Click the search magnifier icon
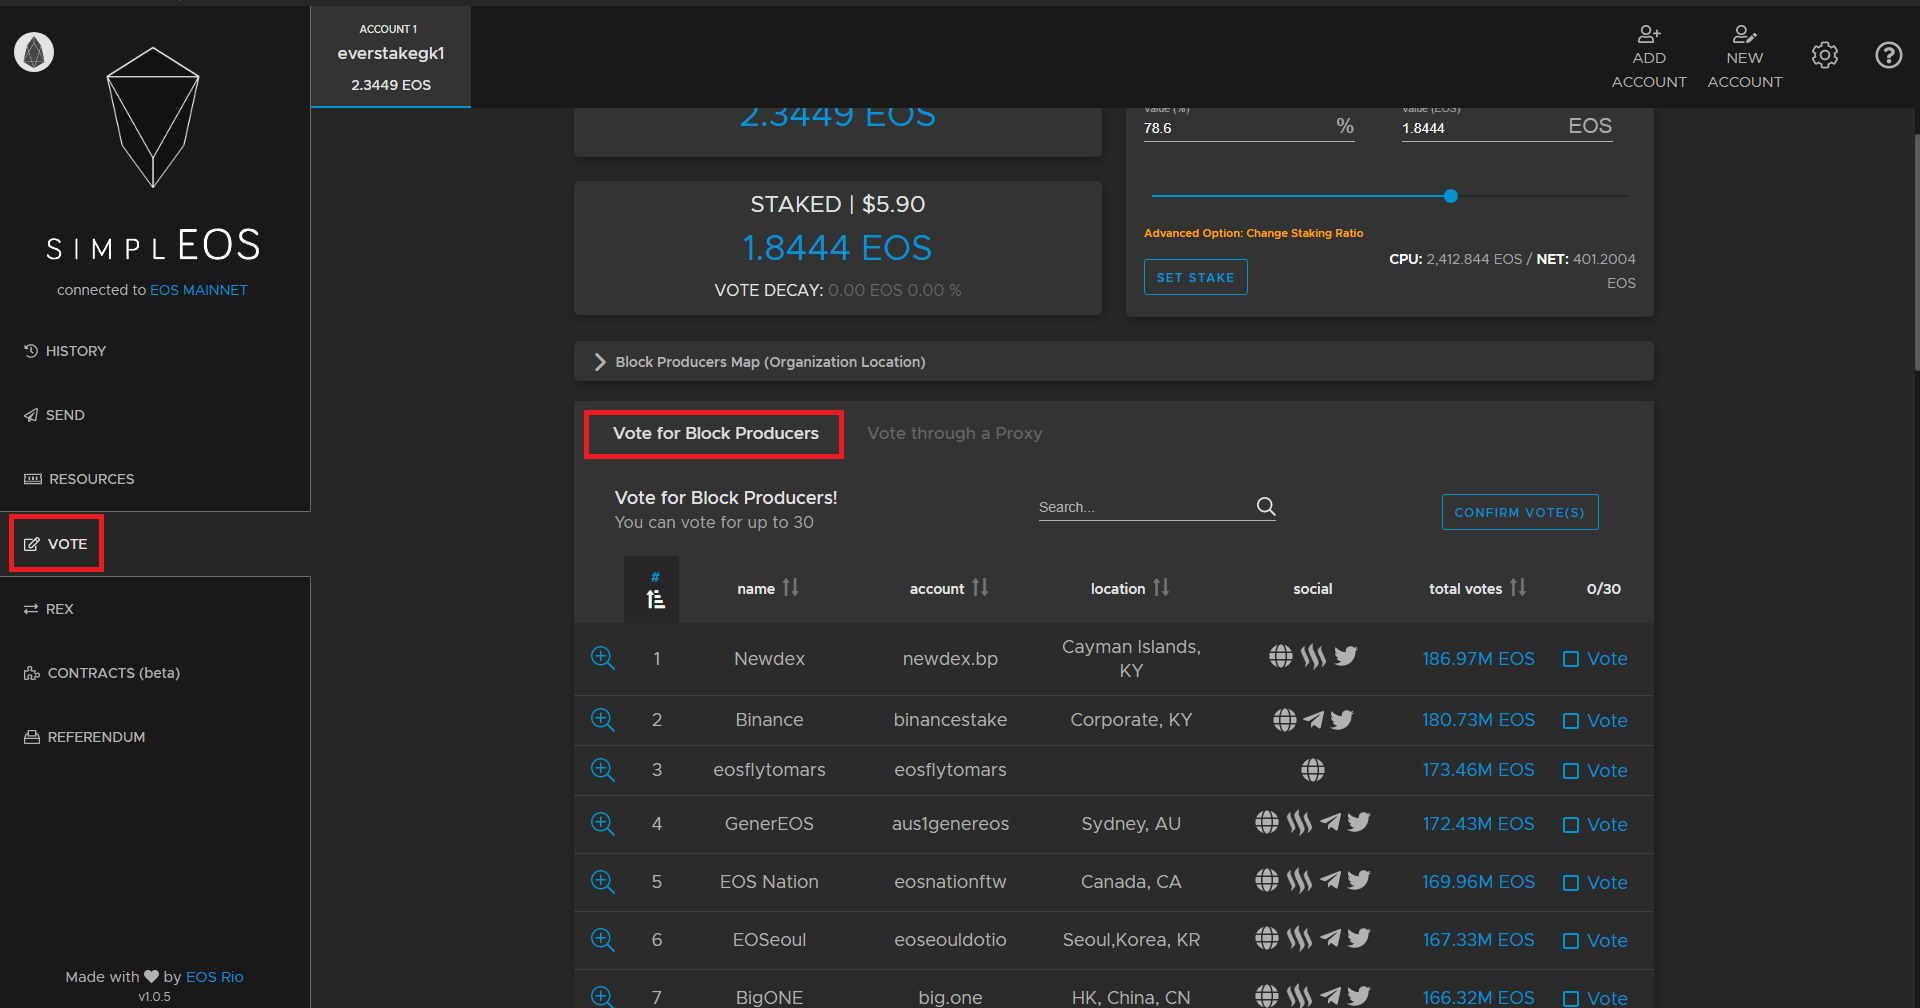 pyautogui.click(x=1266, y=507)
